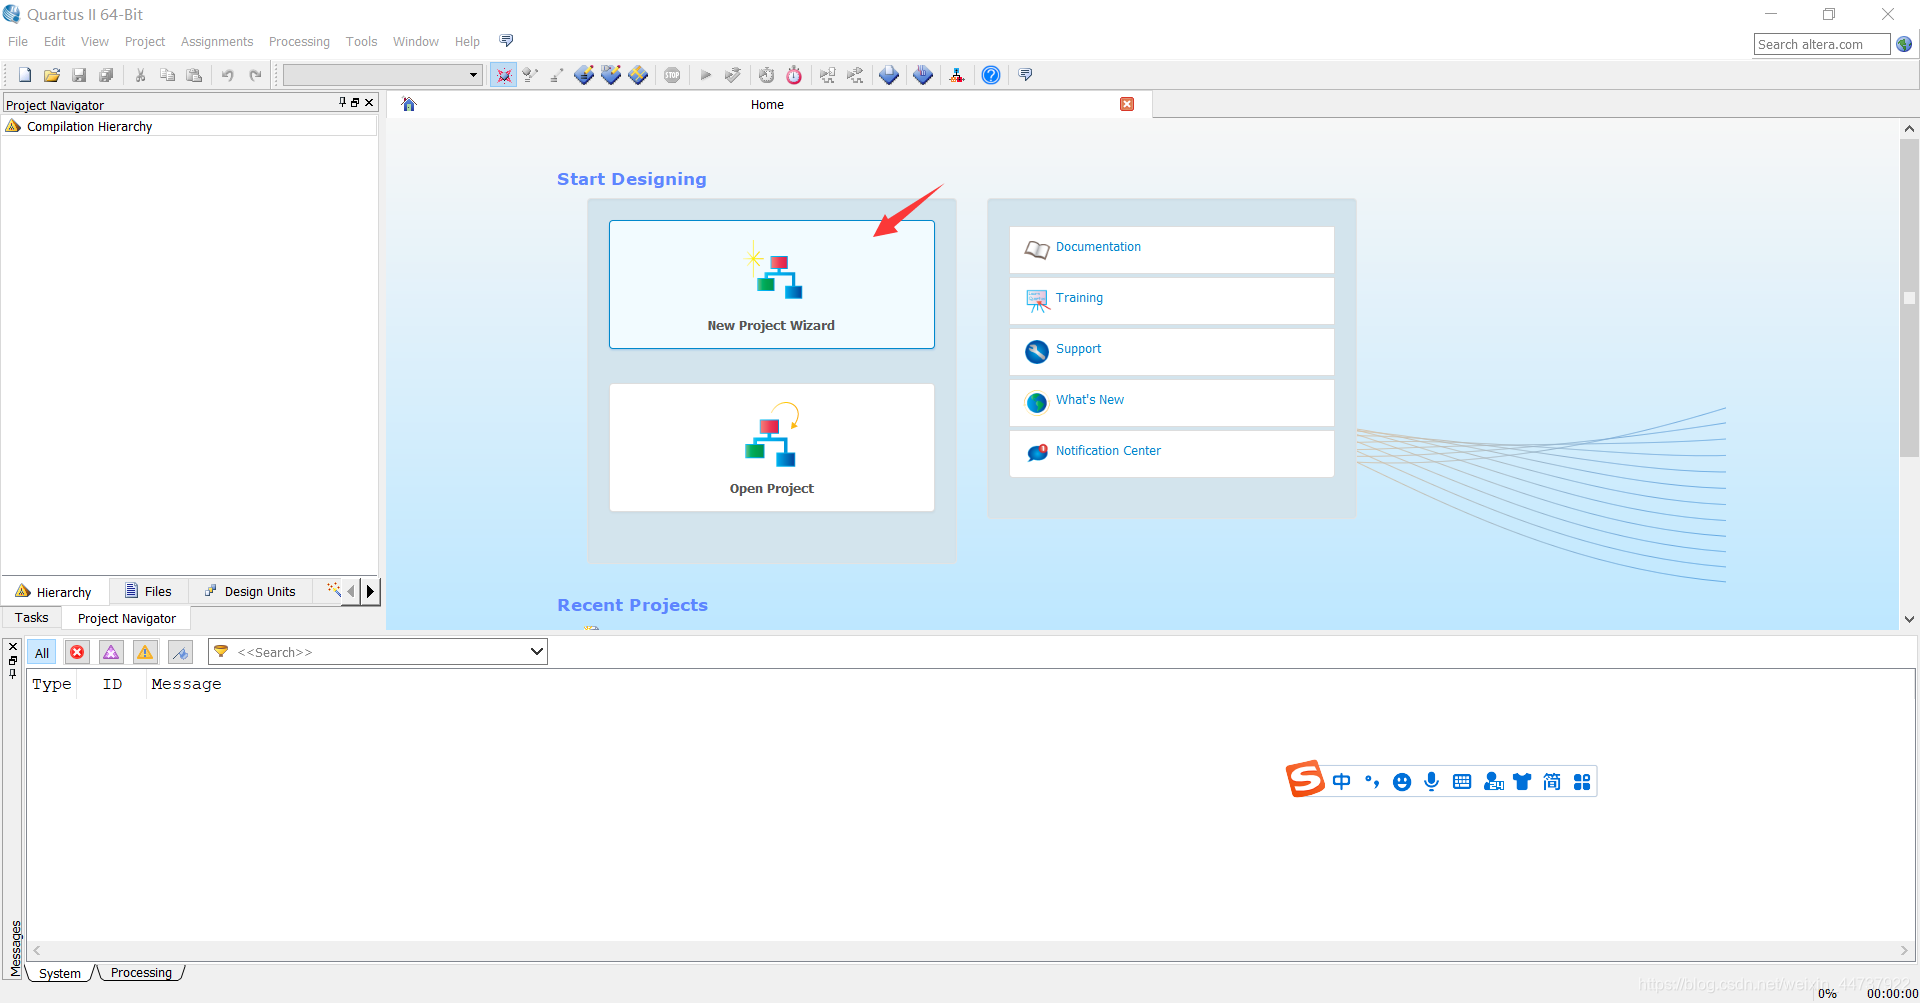Open the Edit menu
Viewport: 1920px width, 1003px height.
coord(54,41)
